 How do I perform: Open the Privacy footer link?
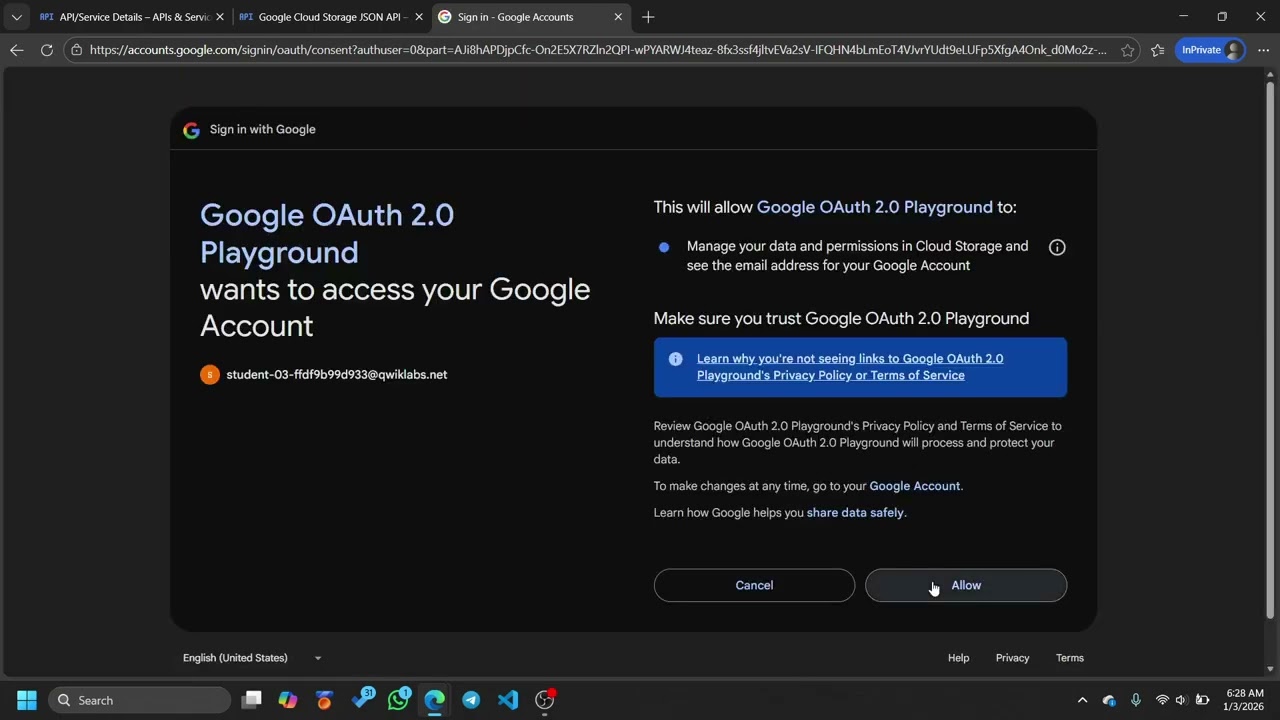(1012, 658)
